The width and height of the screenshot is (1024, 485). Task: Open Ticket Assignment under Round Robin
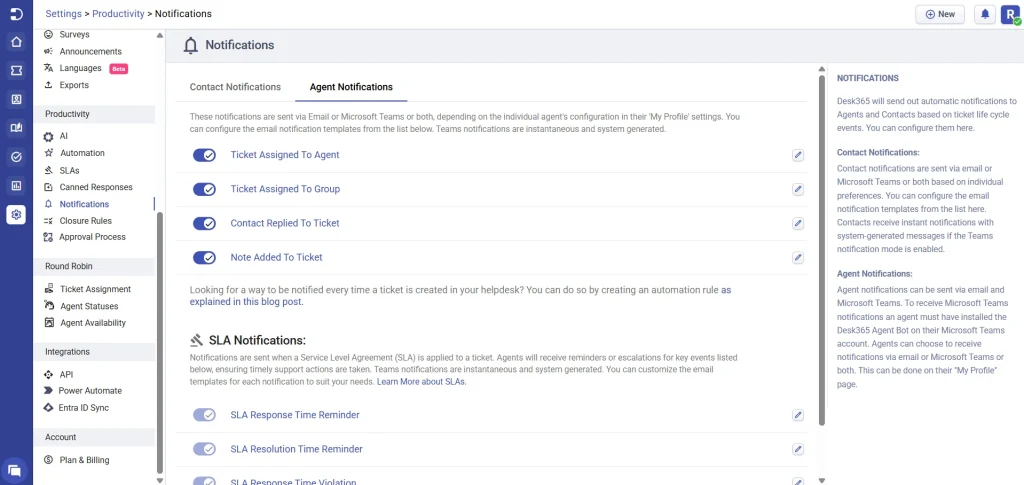[95, 289]
